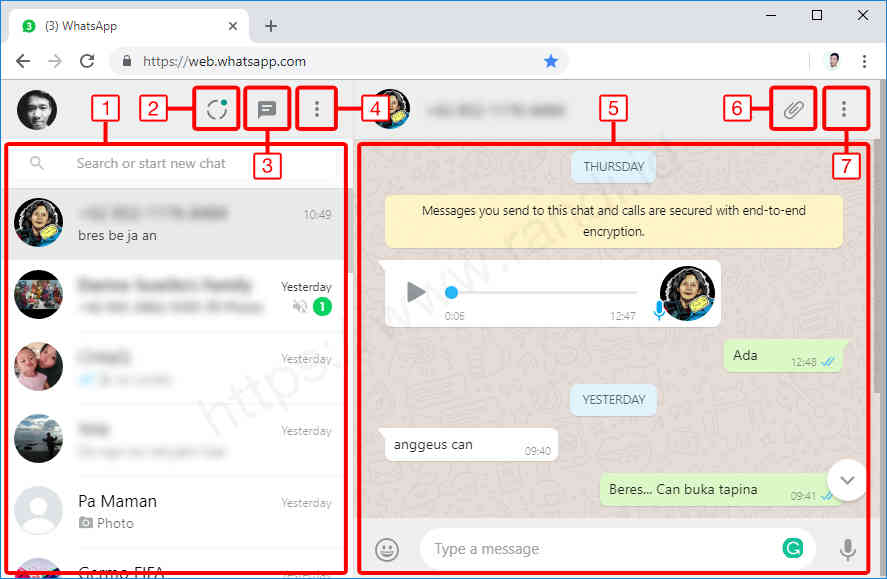Viewport: 887px width, 579px height.
Task: Open chat with last message bres be ja an
Action: pyautogui.click(x=176, y=224)
